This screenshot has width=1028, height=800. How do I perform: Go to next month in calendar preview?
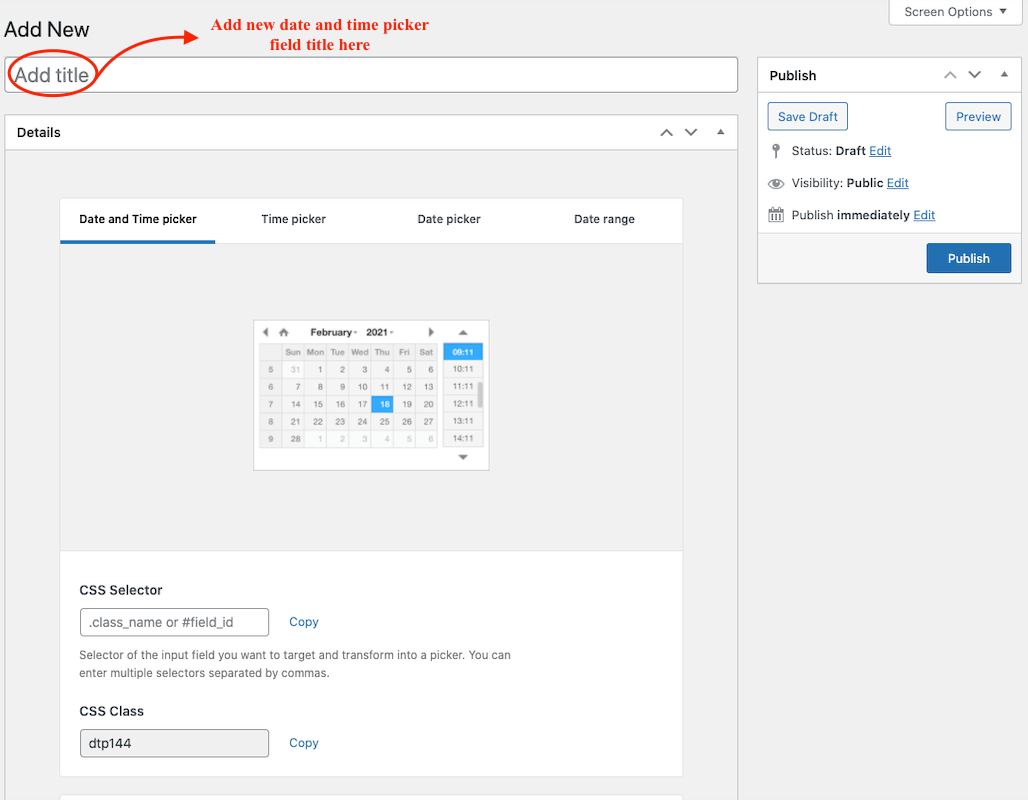pyautogui.click(x=431, y=332)
